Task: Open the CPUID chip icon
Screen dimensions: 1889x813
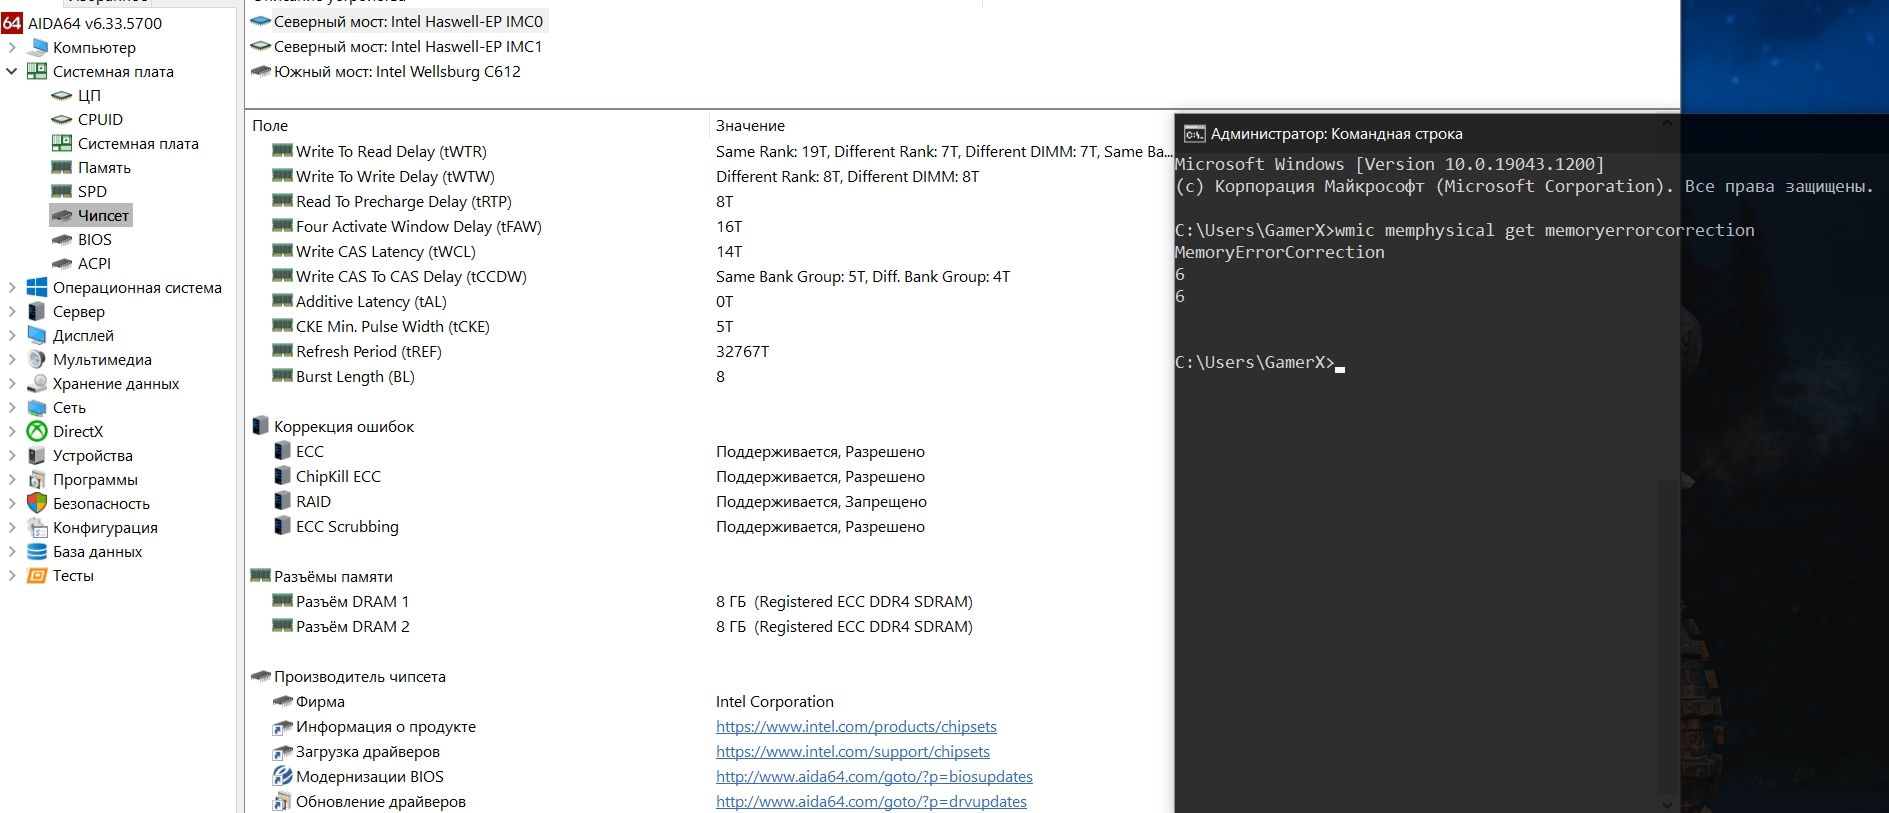Action: [62, 119]
